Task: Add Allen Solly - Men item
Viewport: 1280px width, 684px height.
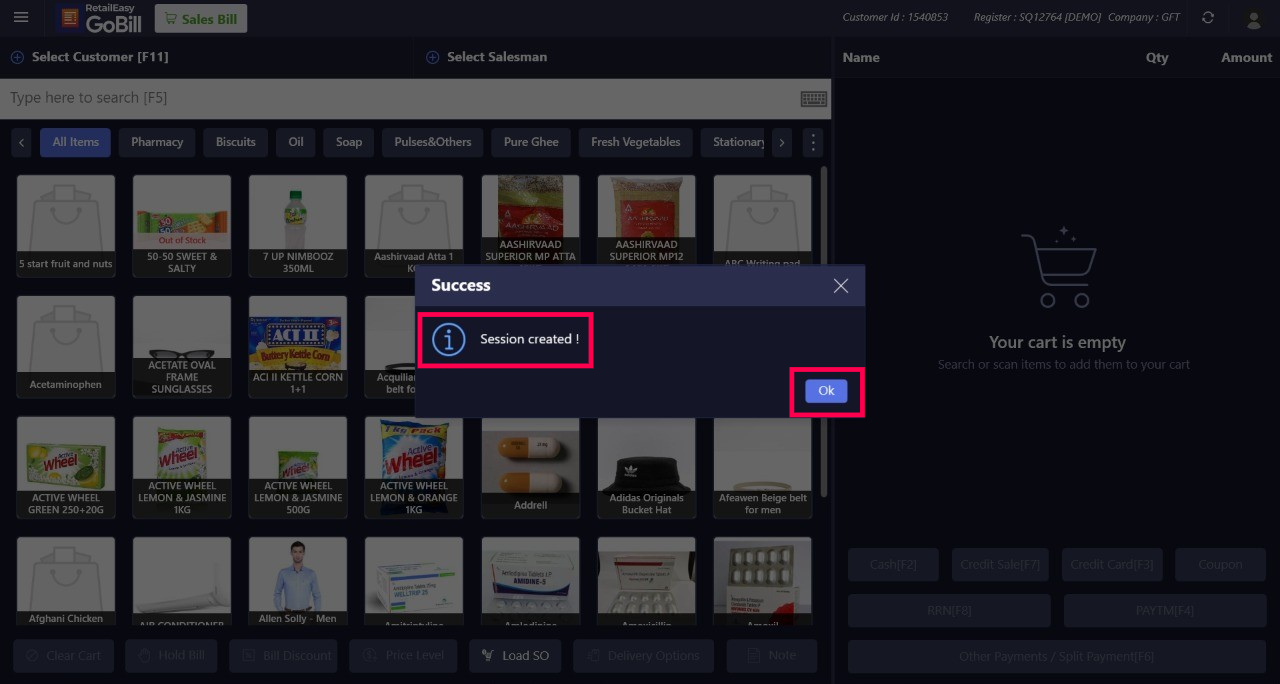Action: pos(298,582)
